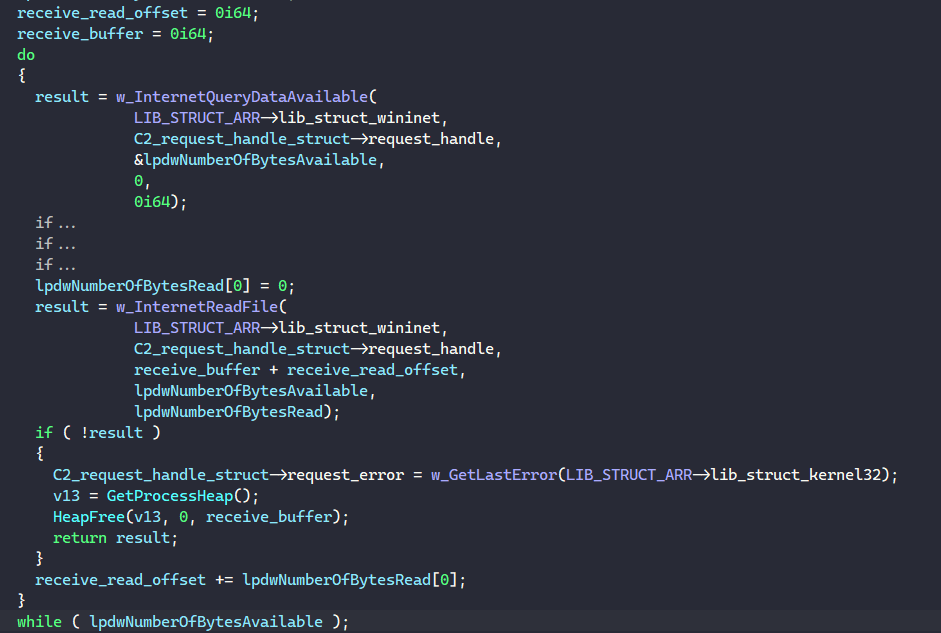Select the request_error field

tap(346, 475)
